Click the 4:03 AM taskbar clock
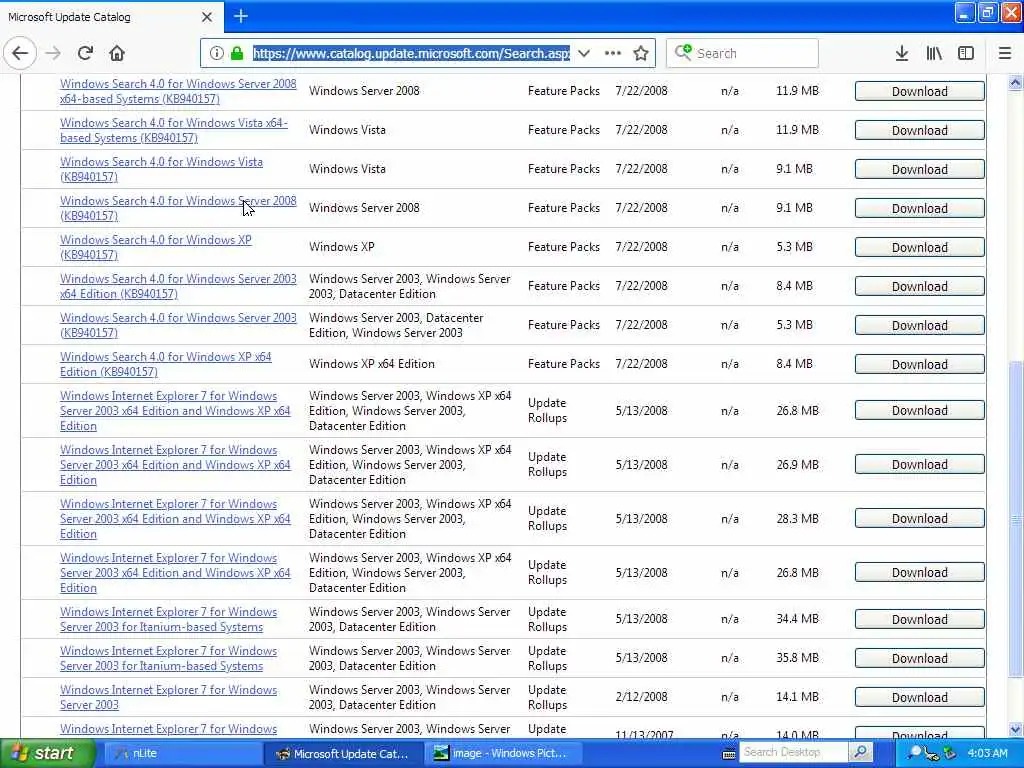Viewport: 1024px width, 768px height. pos(987,754)
